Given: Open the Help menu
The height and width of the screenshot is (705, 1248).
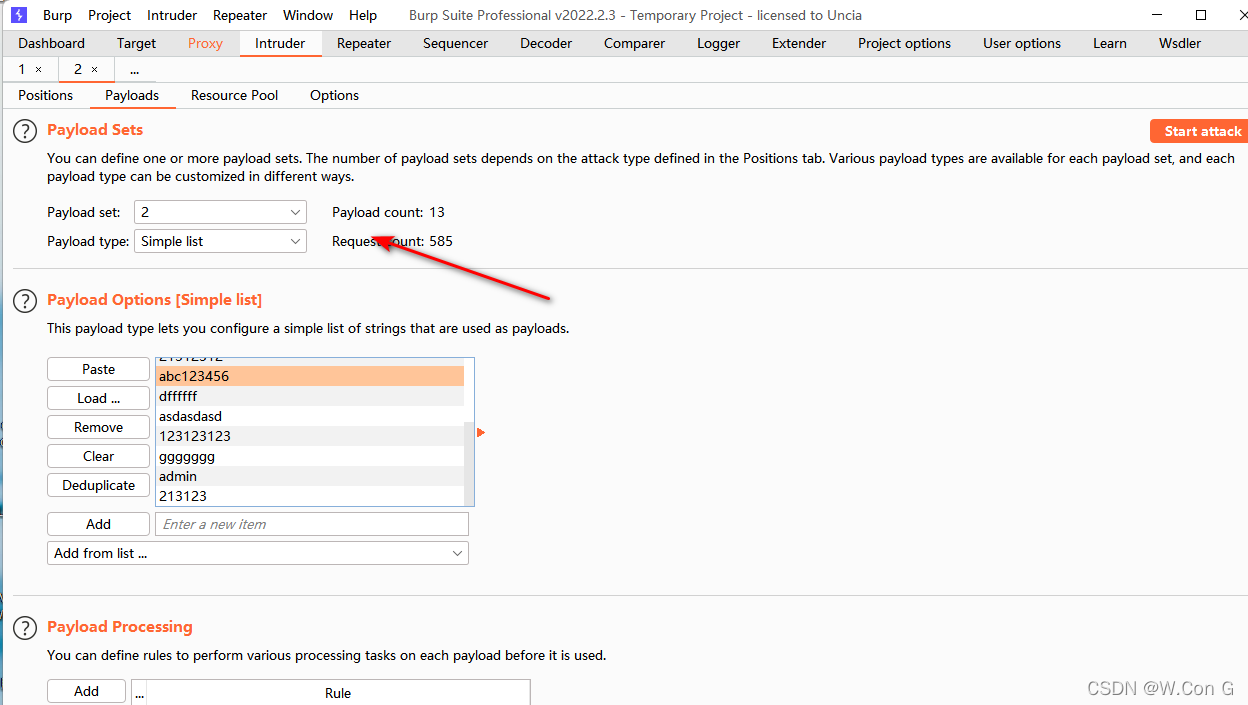Looking at the screenshot, I should [363, 15].
